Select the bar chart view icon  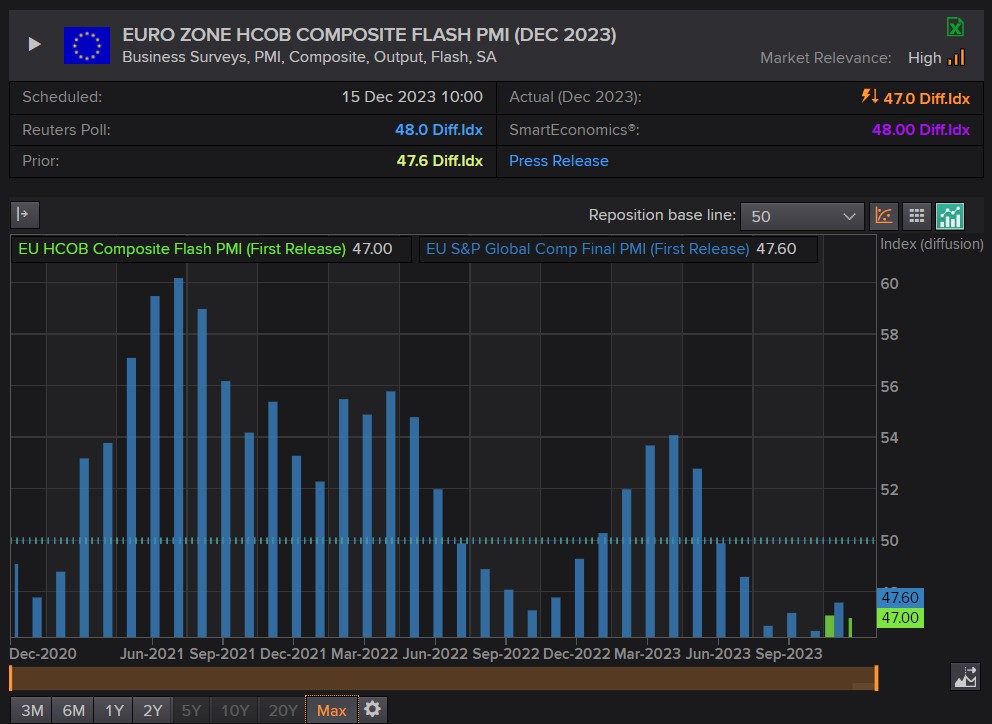tap(949, 216)
